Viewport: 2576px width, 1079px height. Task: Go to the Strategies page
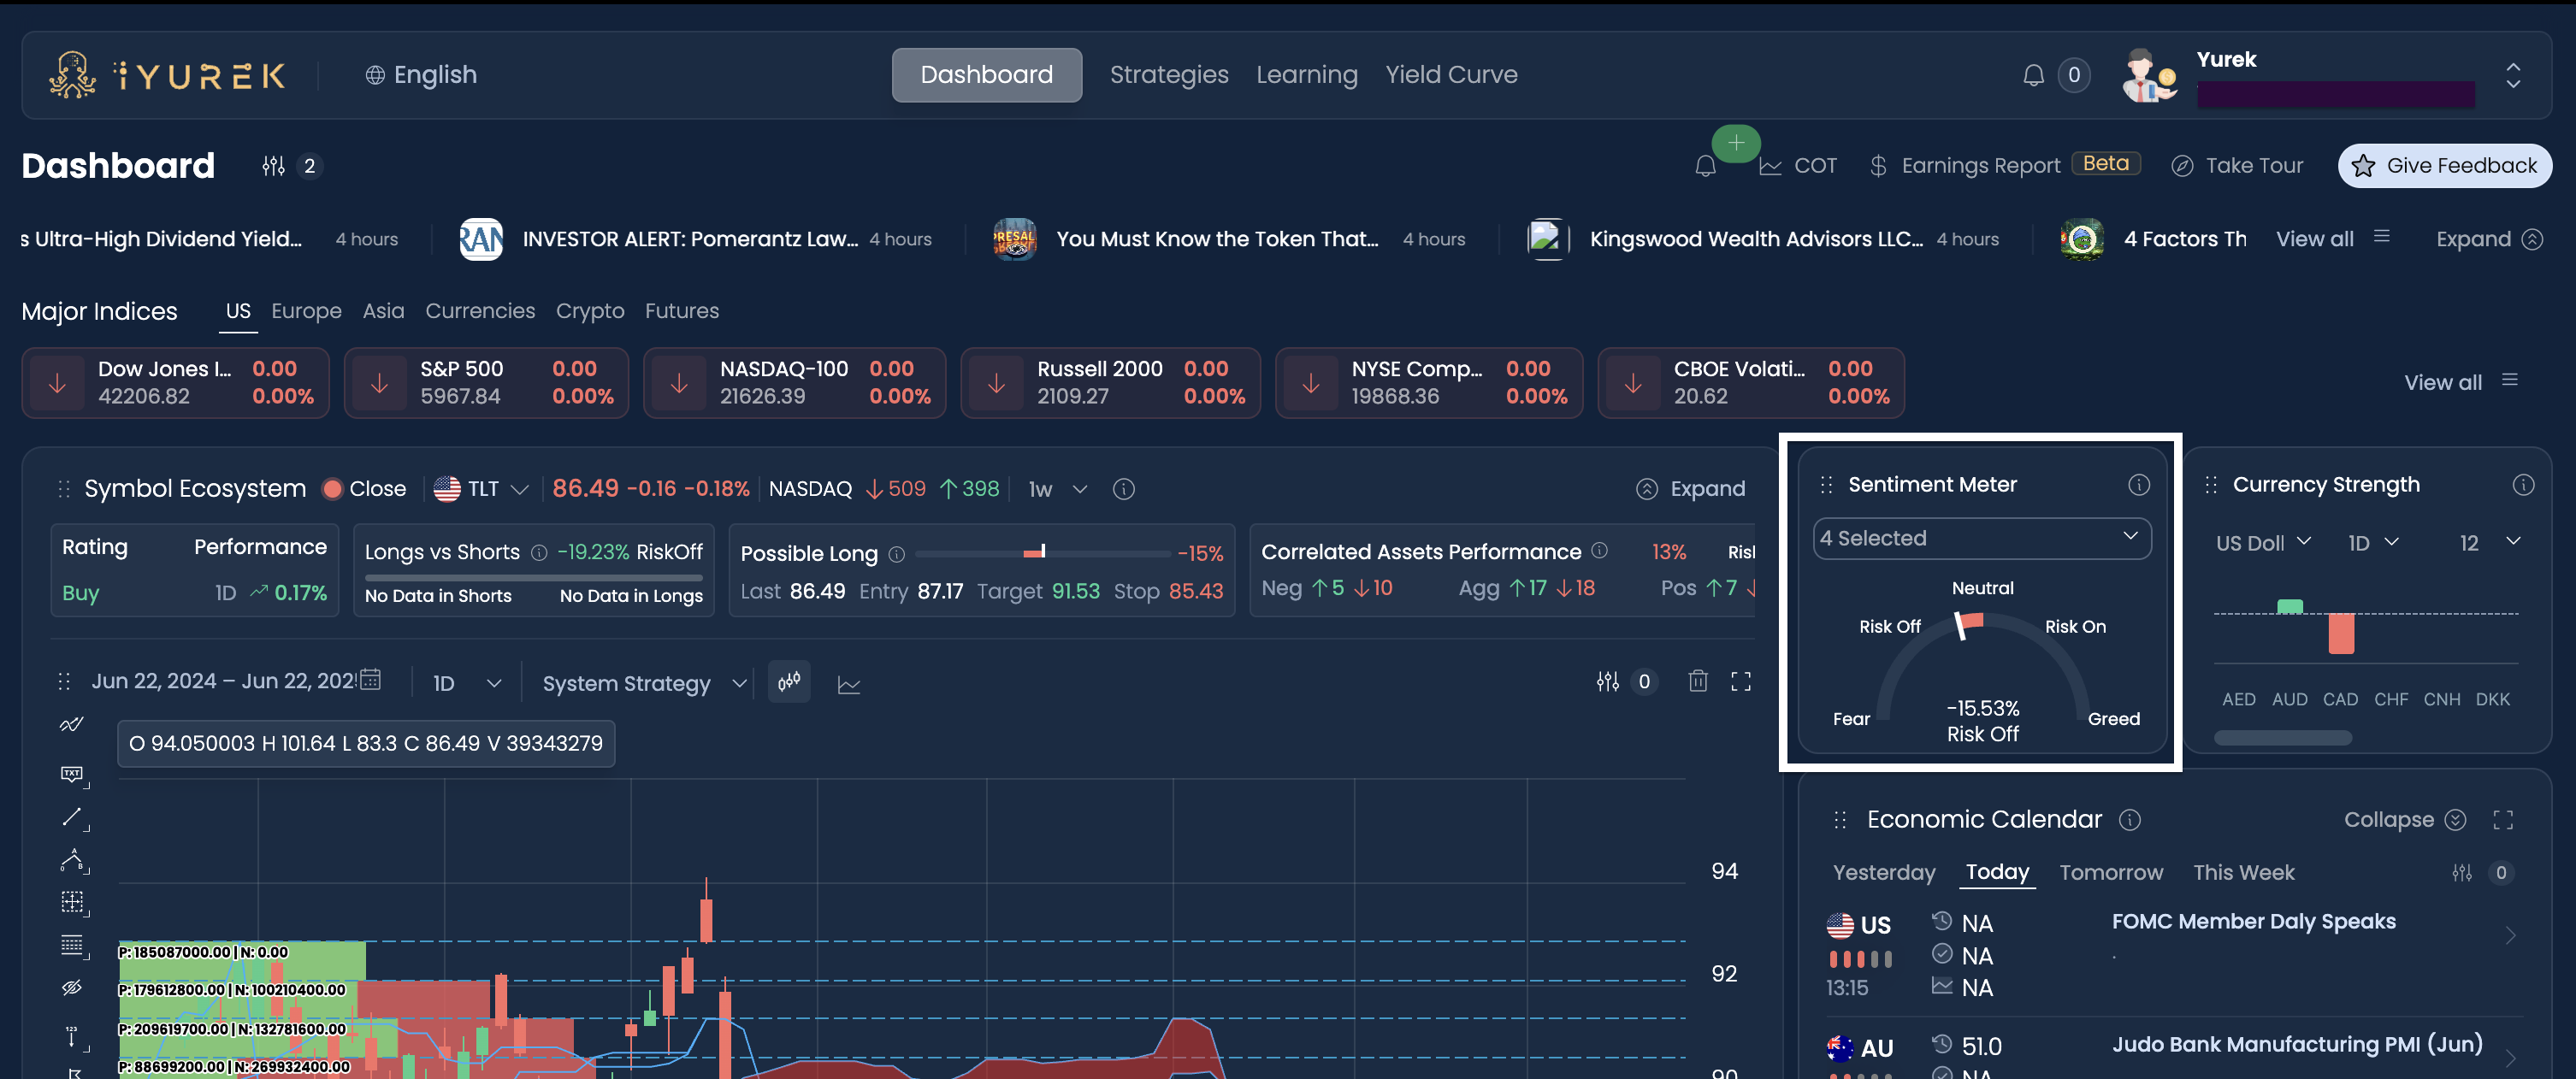1168,75
